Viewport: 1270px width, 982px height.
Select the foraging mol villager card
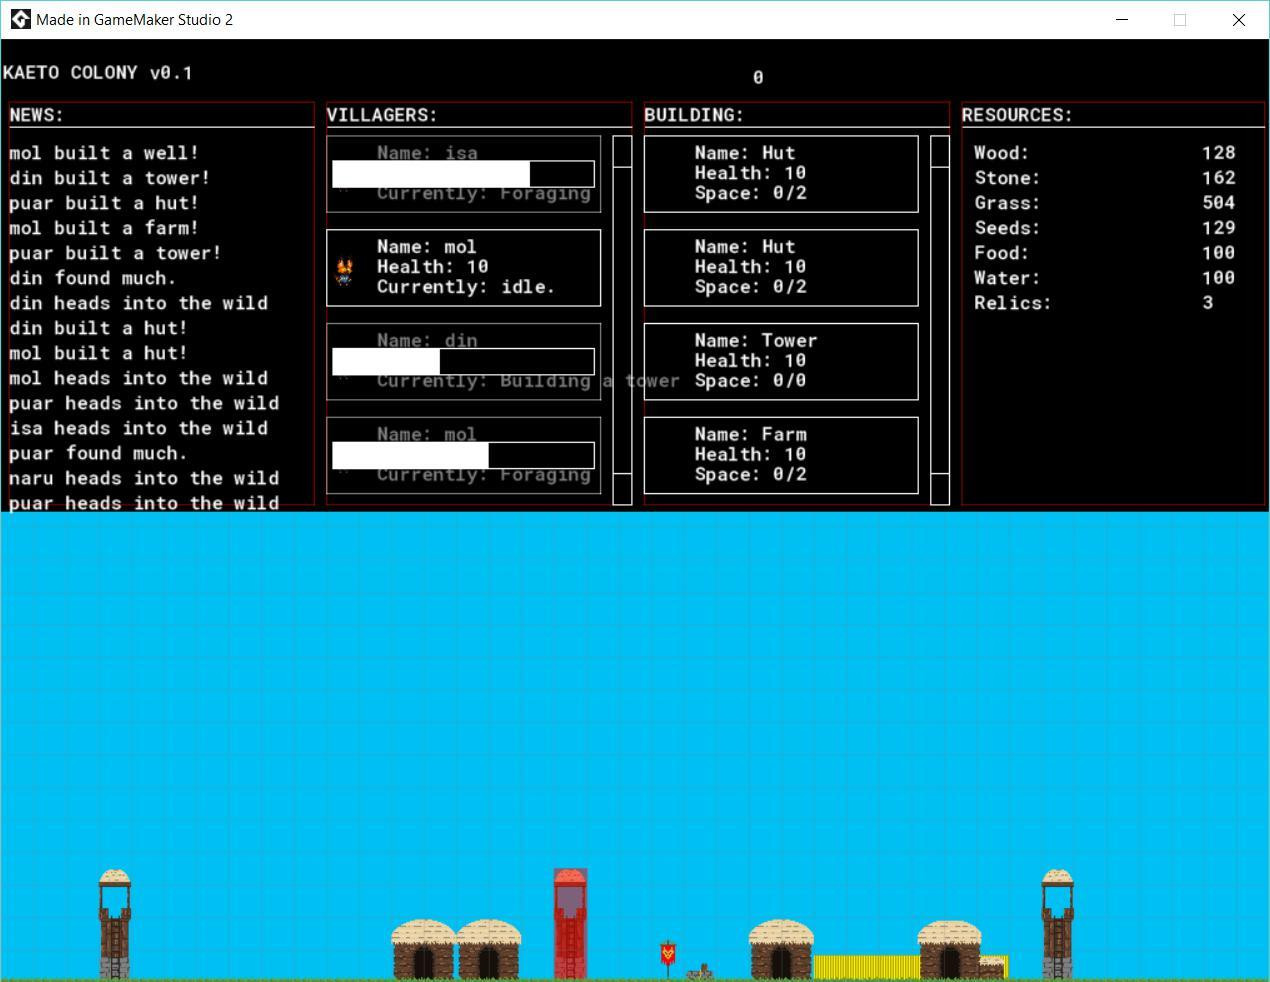tap(464, 455)
